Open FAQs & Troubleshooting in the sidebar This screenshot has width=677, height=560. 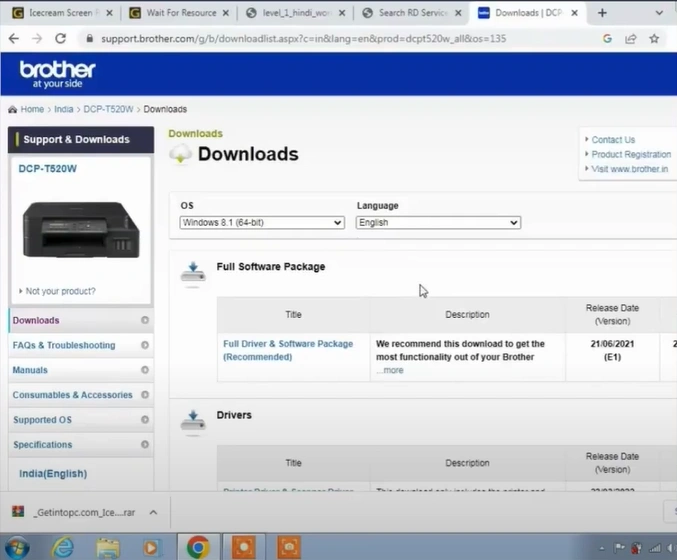point(64,345)
